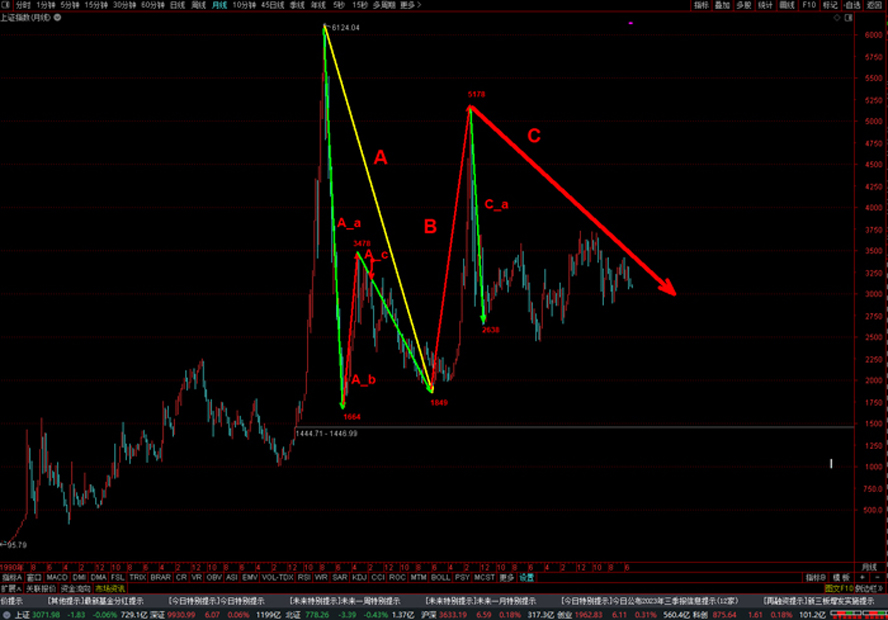Image resolution: width=888 pixels, height=620 pixels.
Task: Open the 叠加 overlay tool
Action: (721, 5)
